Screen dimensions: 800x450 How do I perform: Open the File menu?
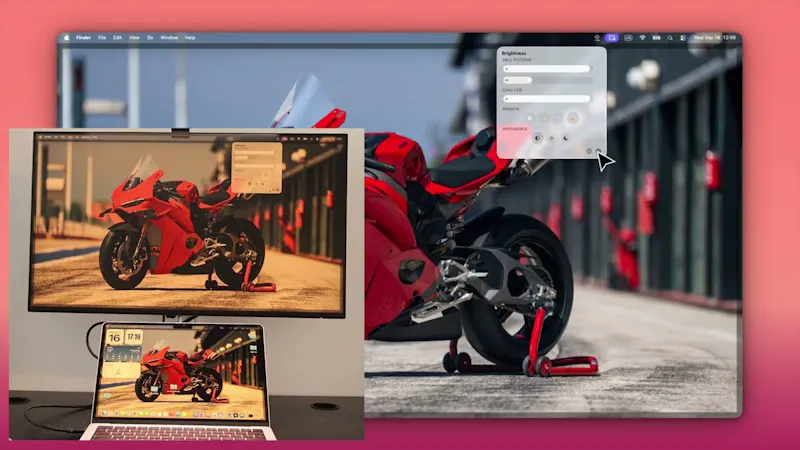pos(102,38)
